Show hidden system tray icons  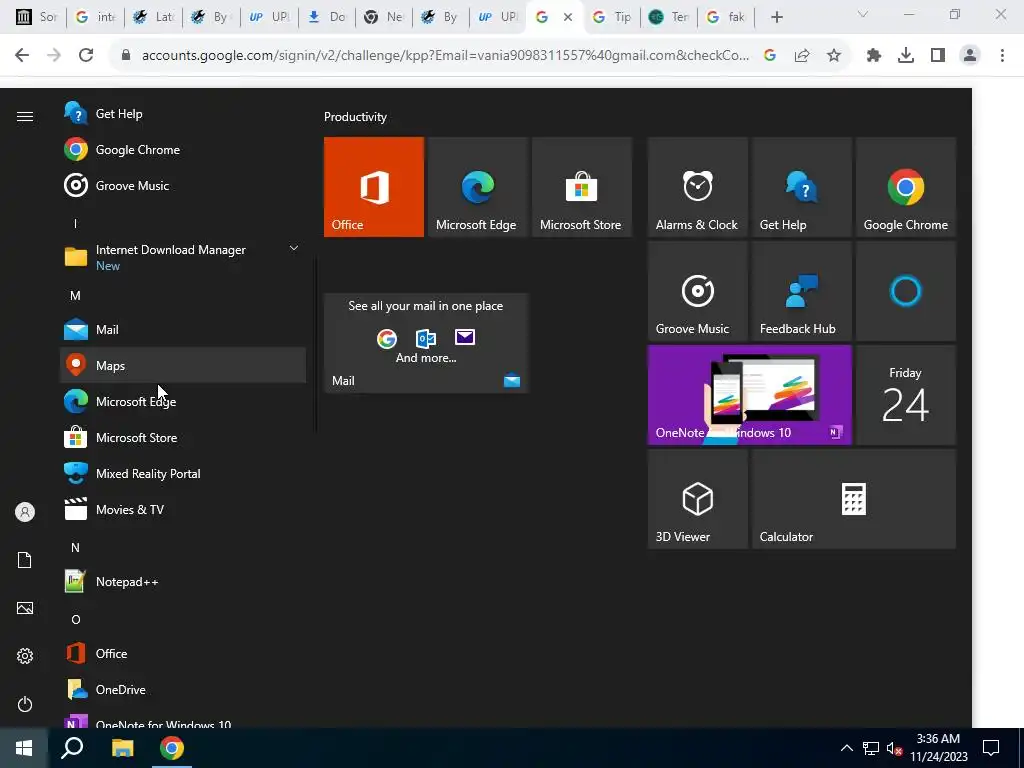pyautogui.click(x=846, y=748)
